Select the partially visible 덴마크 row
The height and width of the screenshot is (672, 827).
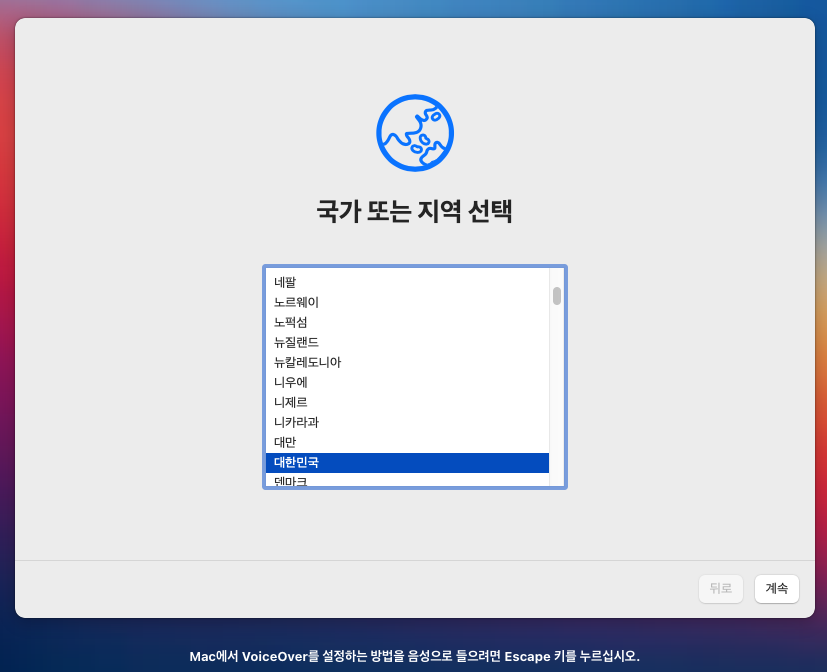click(x=407, y=480)
